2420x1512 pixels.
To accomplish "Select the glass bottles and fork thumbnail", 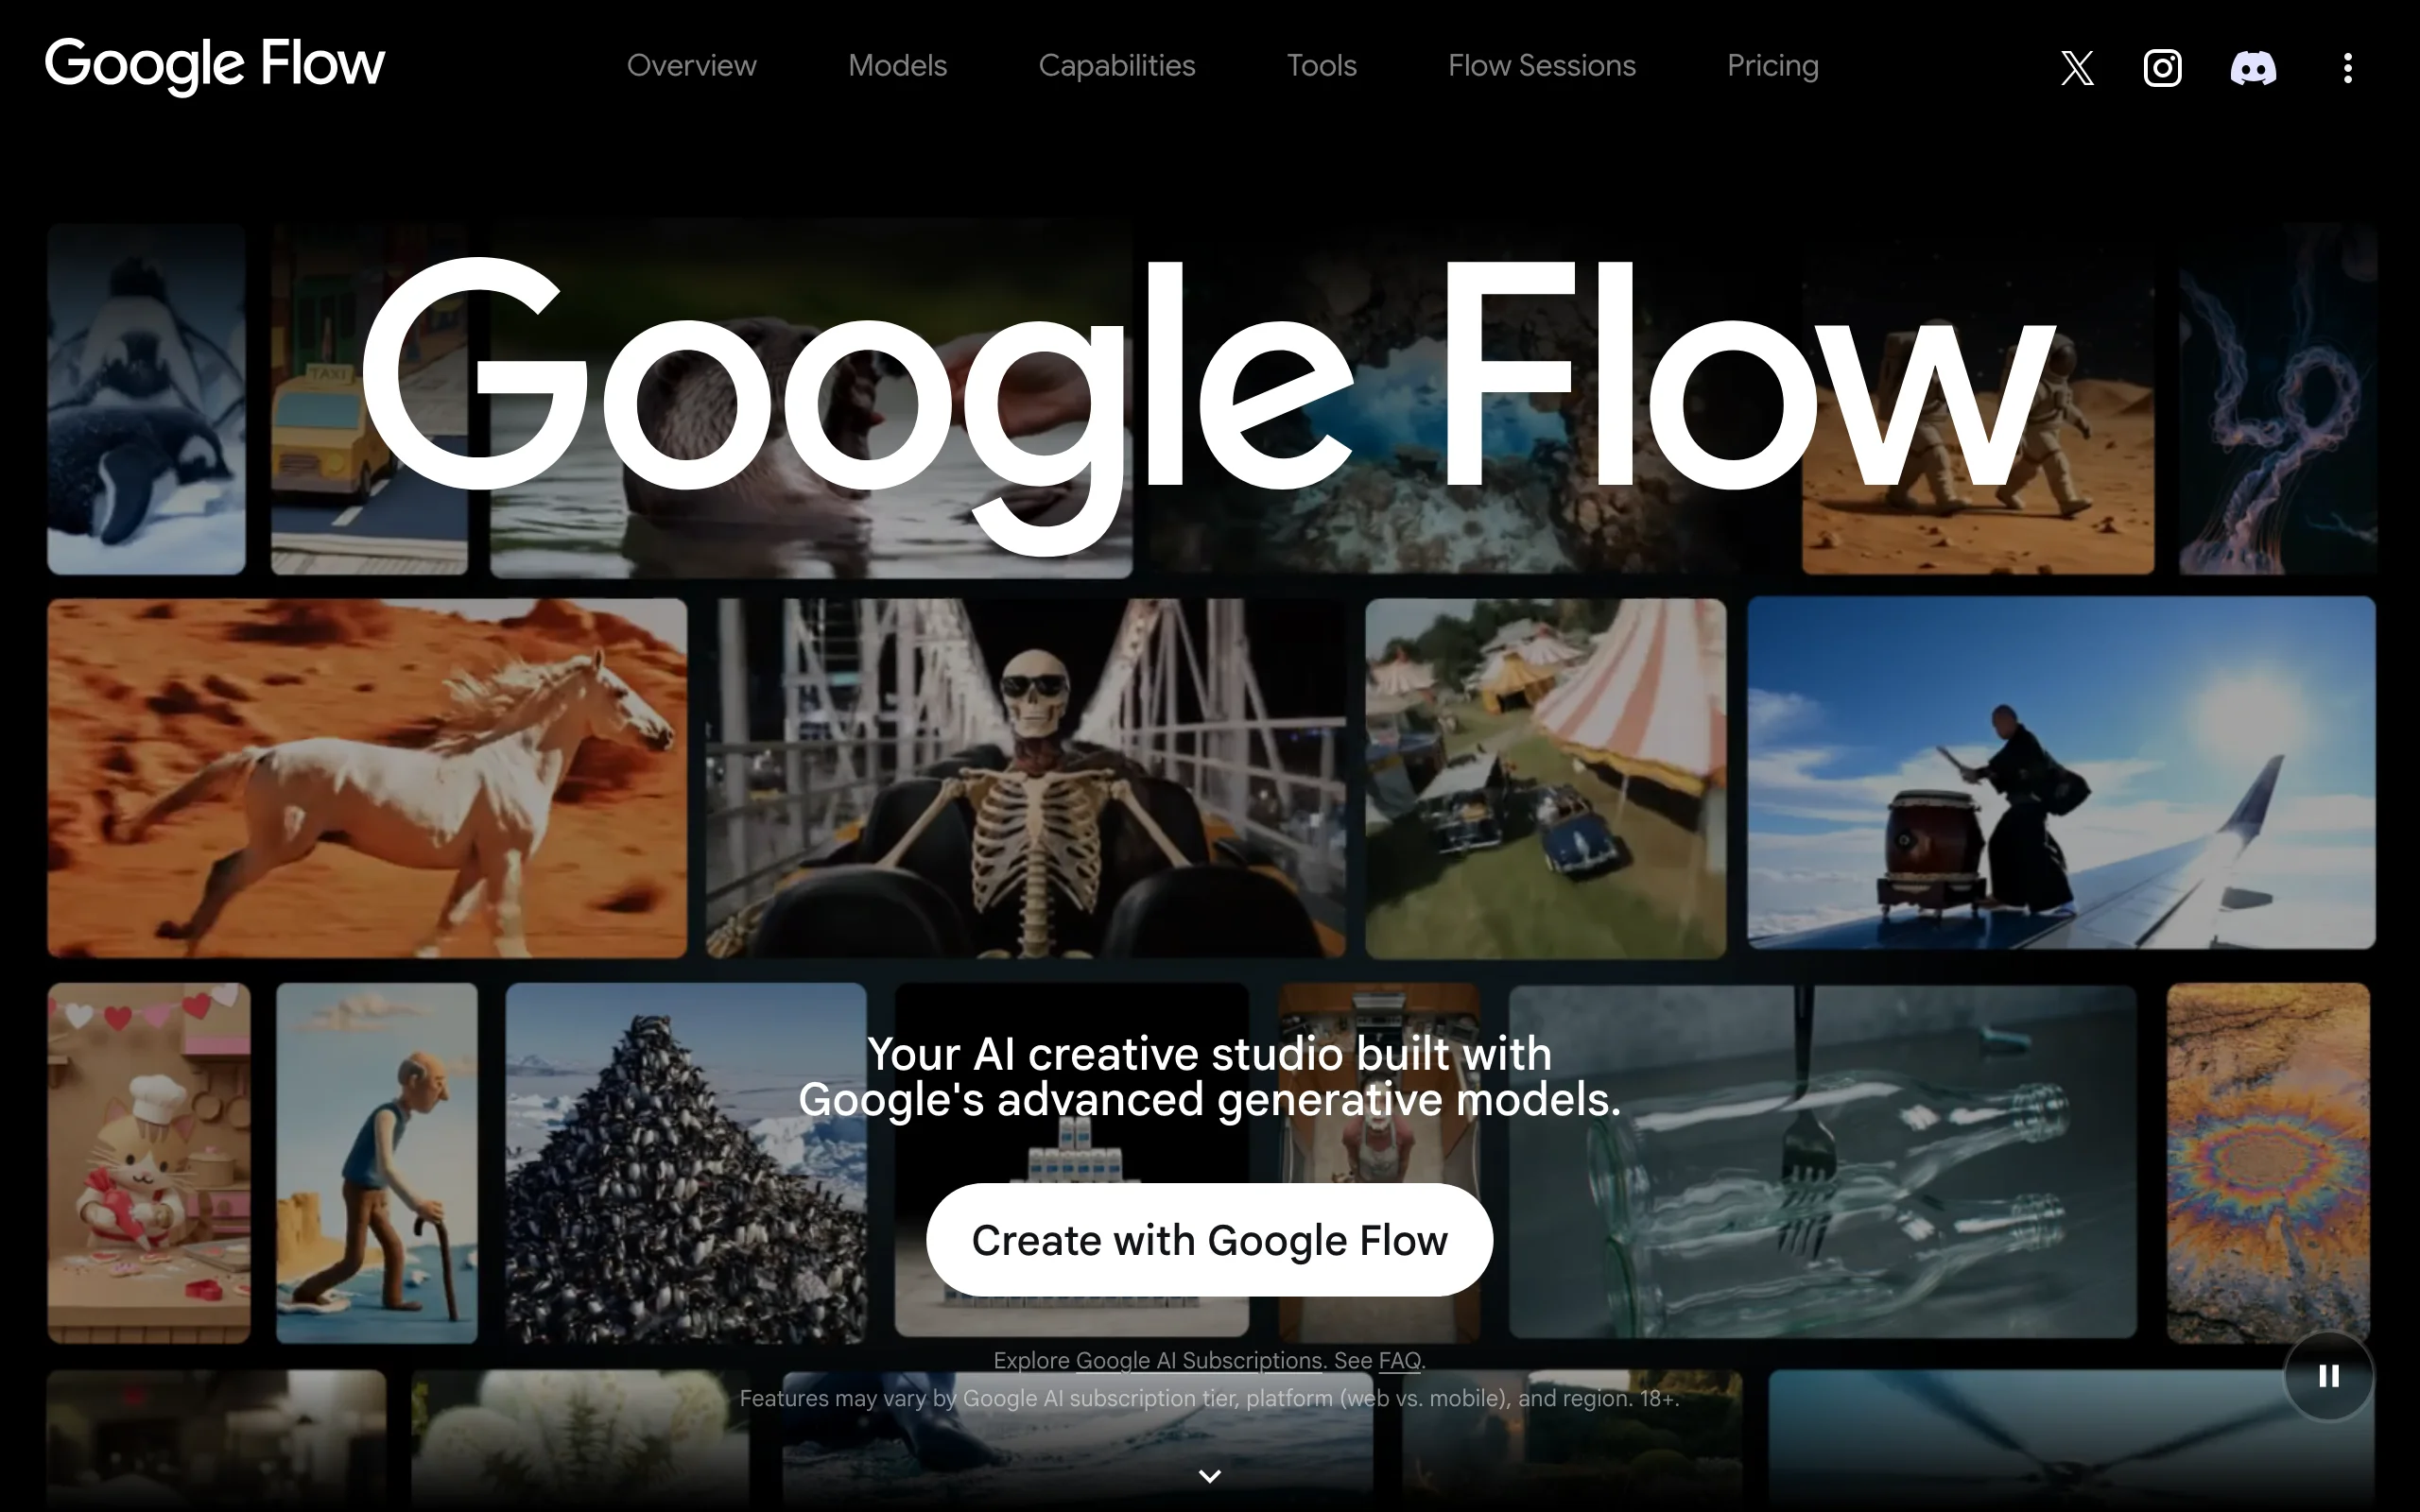I will 1822,1161.
